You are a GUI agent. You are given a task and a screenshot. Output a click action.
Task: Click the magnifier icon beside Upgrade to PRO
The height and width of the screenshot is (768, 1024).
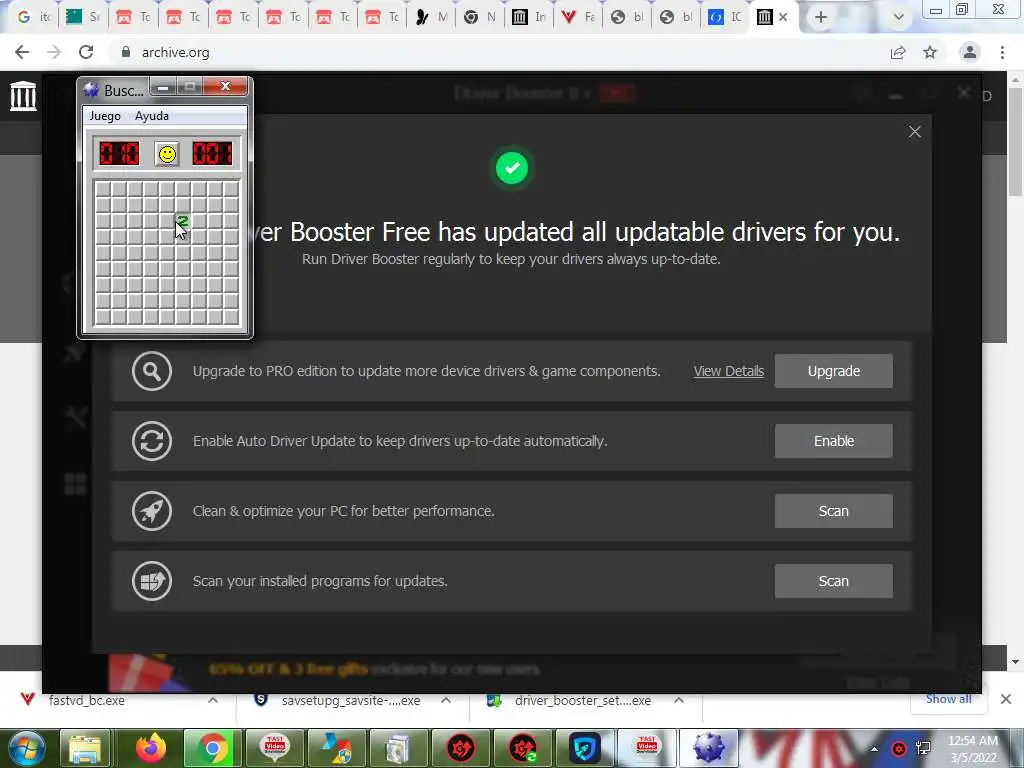click(152, 371)
